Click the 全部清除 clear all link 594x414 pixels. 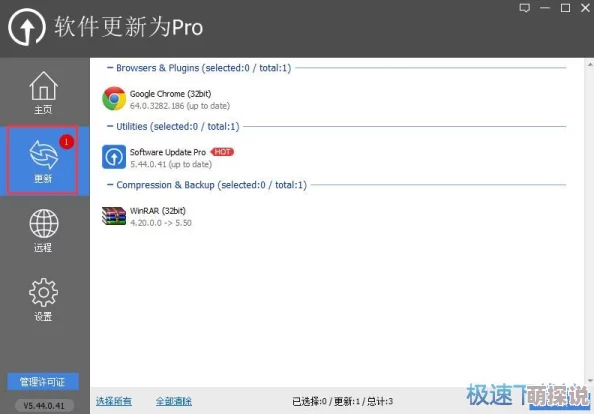(174, 401)
